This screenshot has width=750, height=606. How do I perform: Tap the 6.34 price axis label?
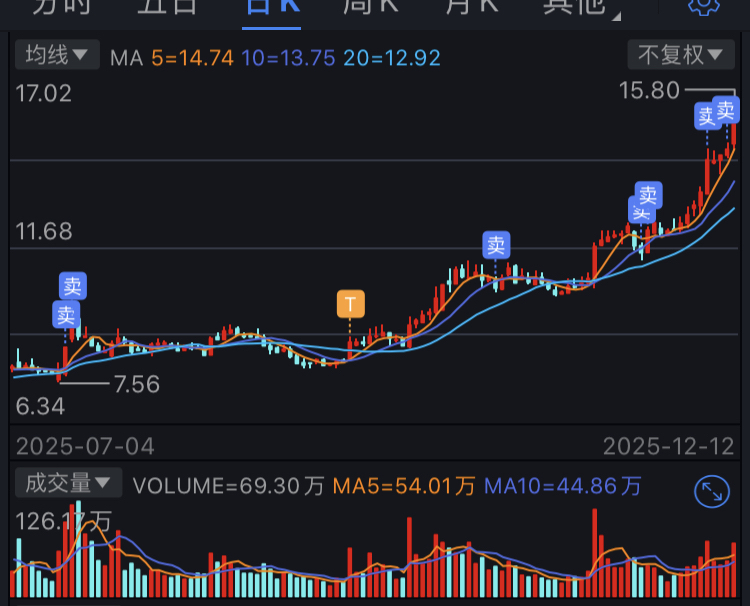point(40,407)
